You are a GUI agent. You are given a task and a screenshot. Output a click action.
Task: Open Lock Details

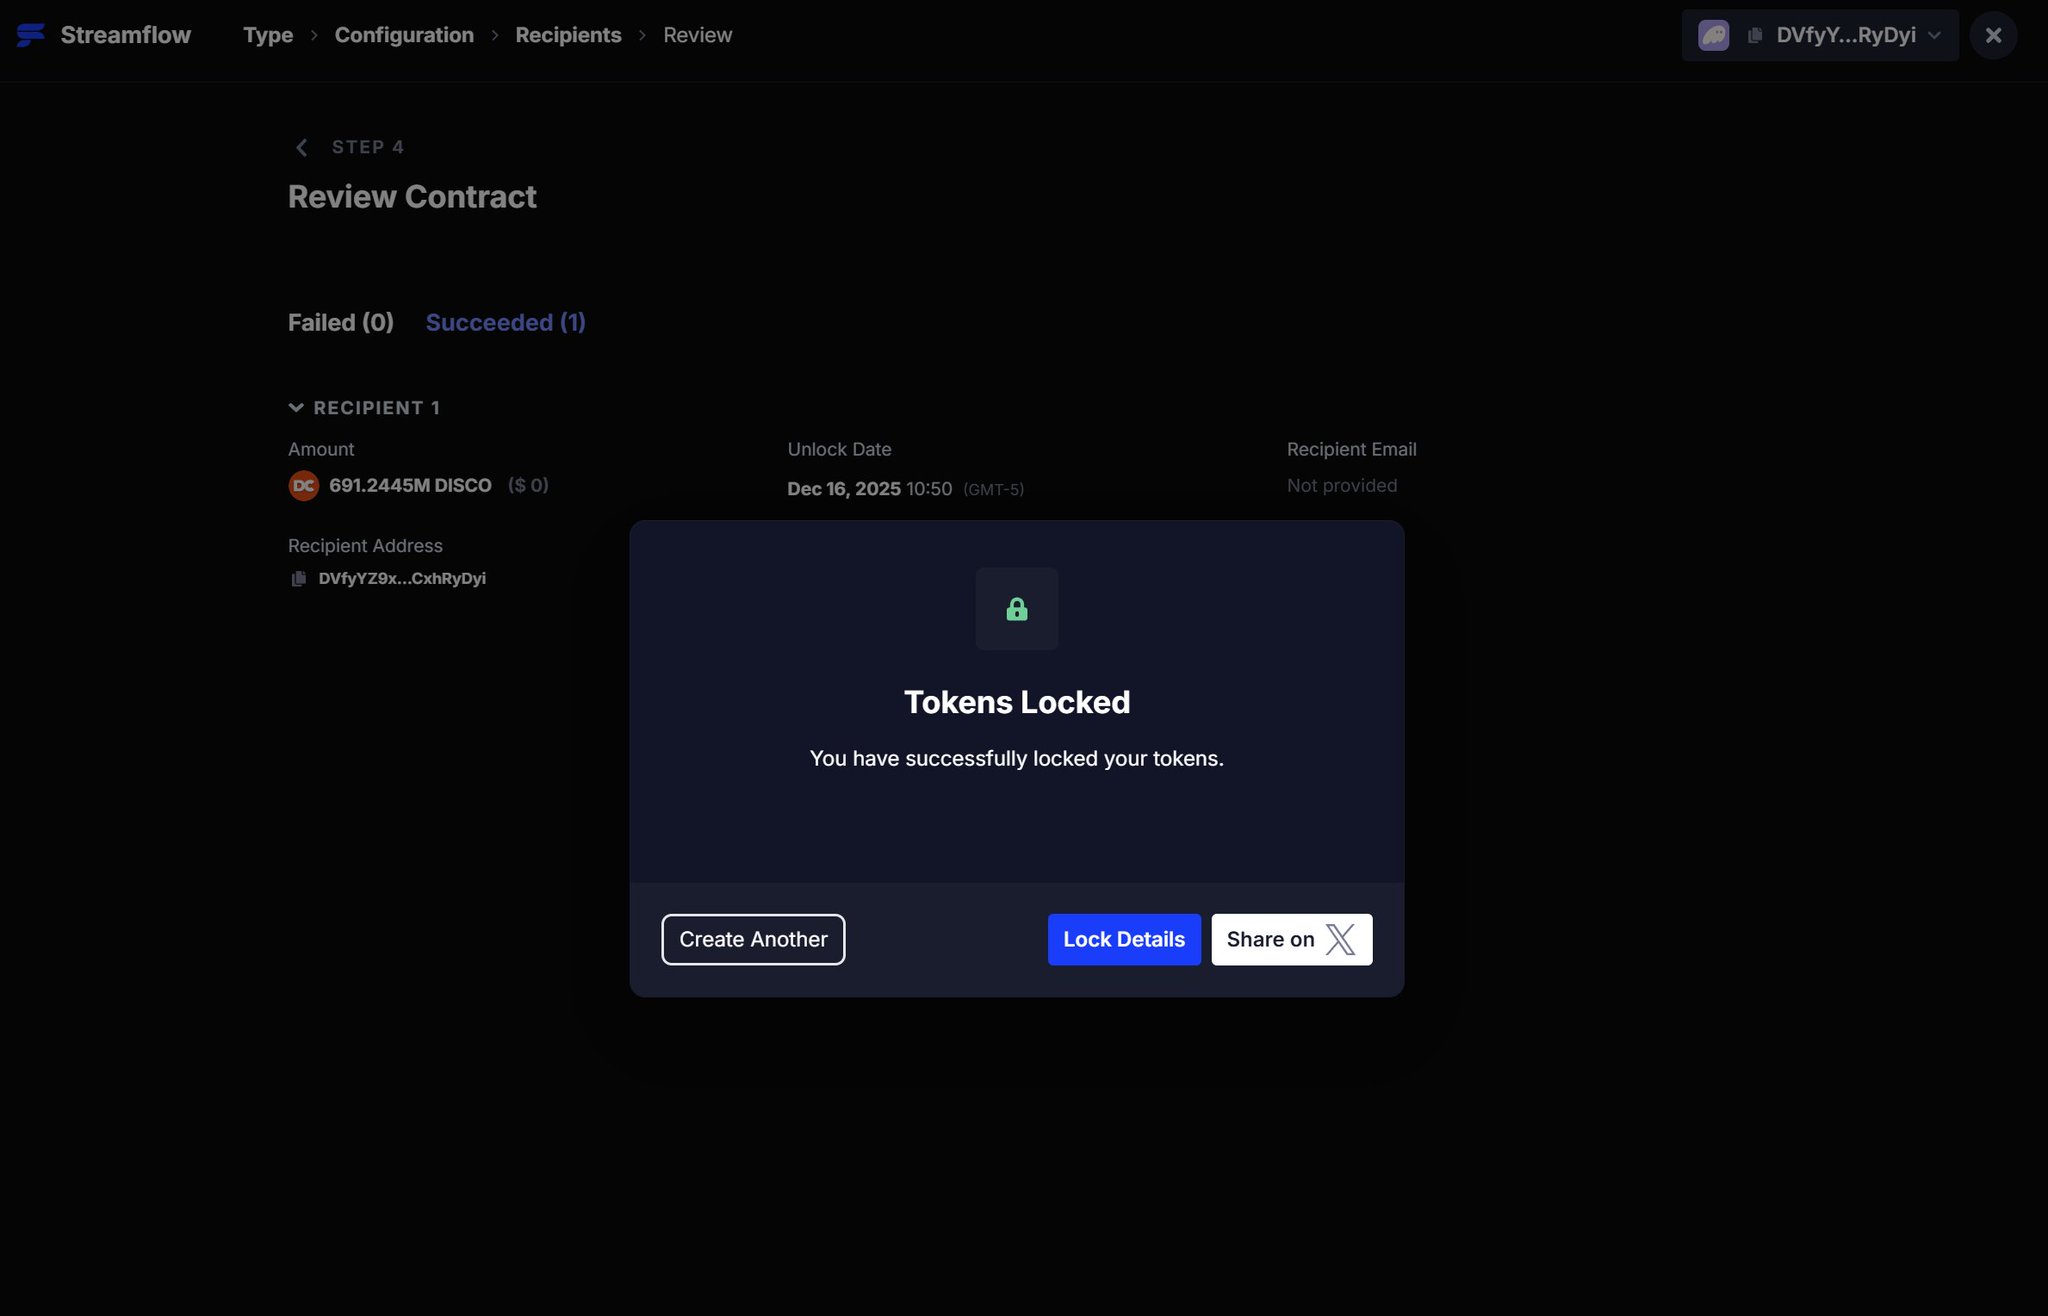pos(1123,939)
